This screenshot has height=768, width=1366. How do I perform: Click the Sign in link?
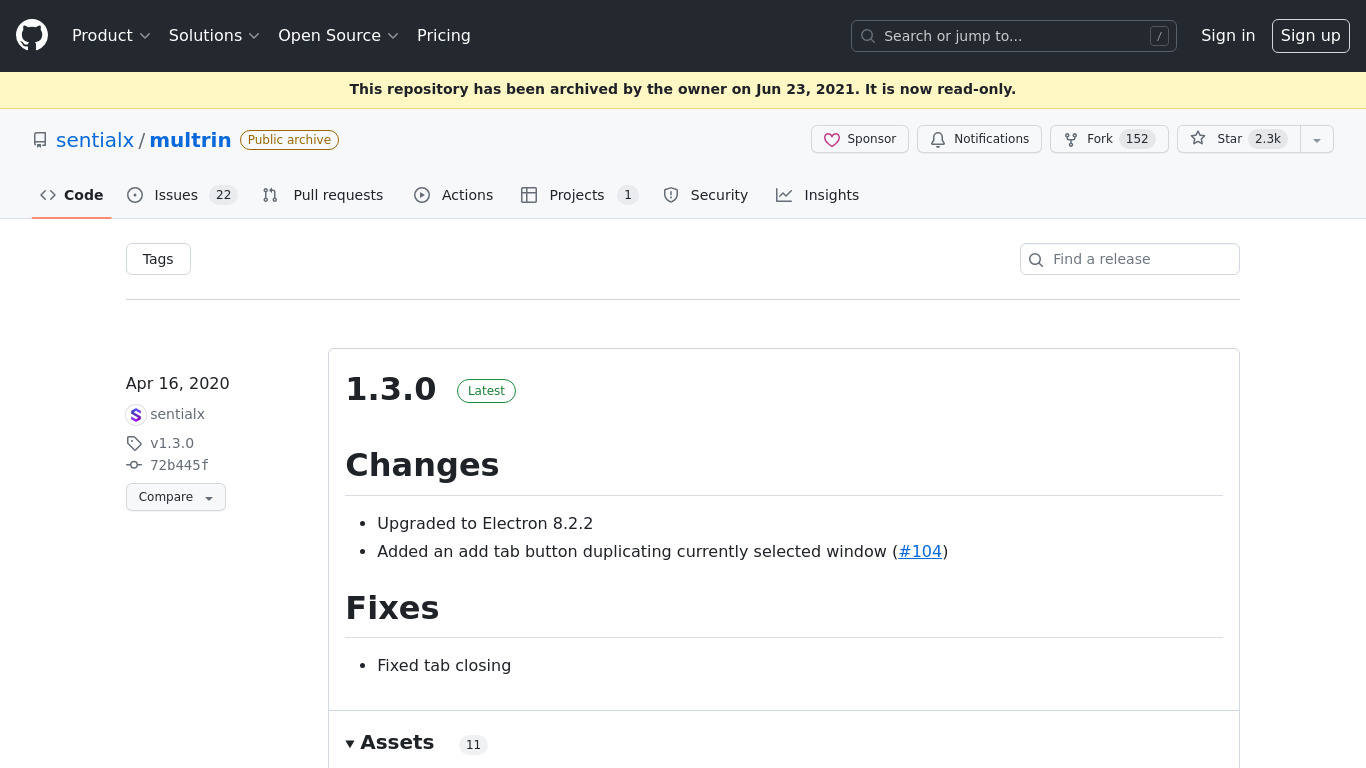click(x=1228, y=36)
